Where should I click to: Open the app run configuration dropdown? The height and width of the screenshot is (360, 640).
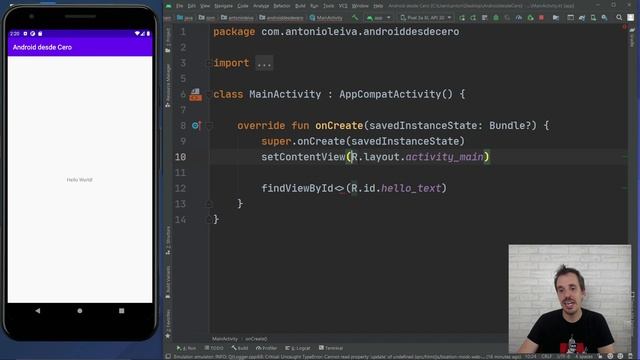point(379,18)
